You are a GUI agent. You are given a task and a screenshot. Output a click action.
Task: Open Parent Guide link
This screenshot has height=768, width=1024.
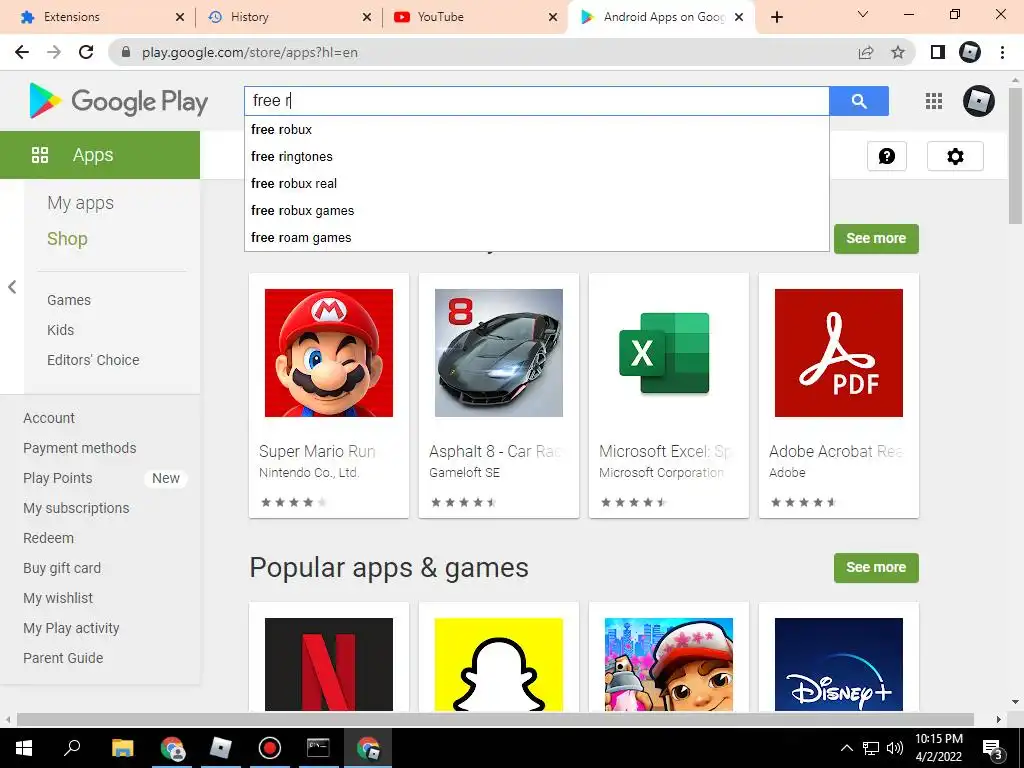tap(63, 659)
